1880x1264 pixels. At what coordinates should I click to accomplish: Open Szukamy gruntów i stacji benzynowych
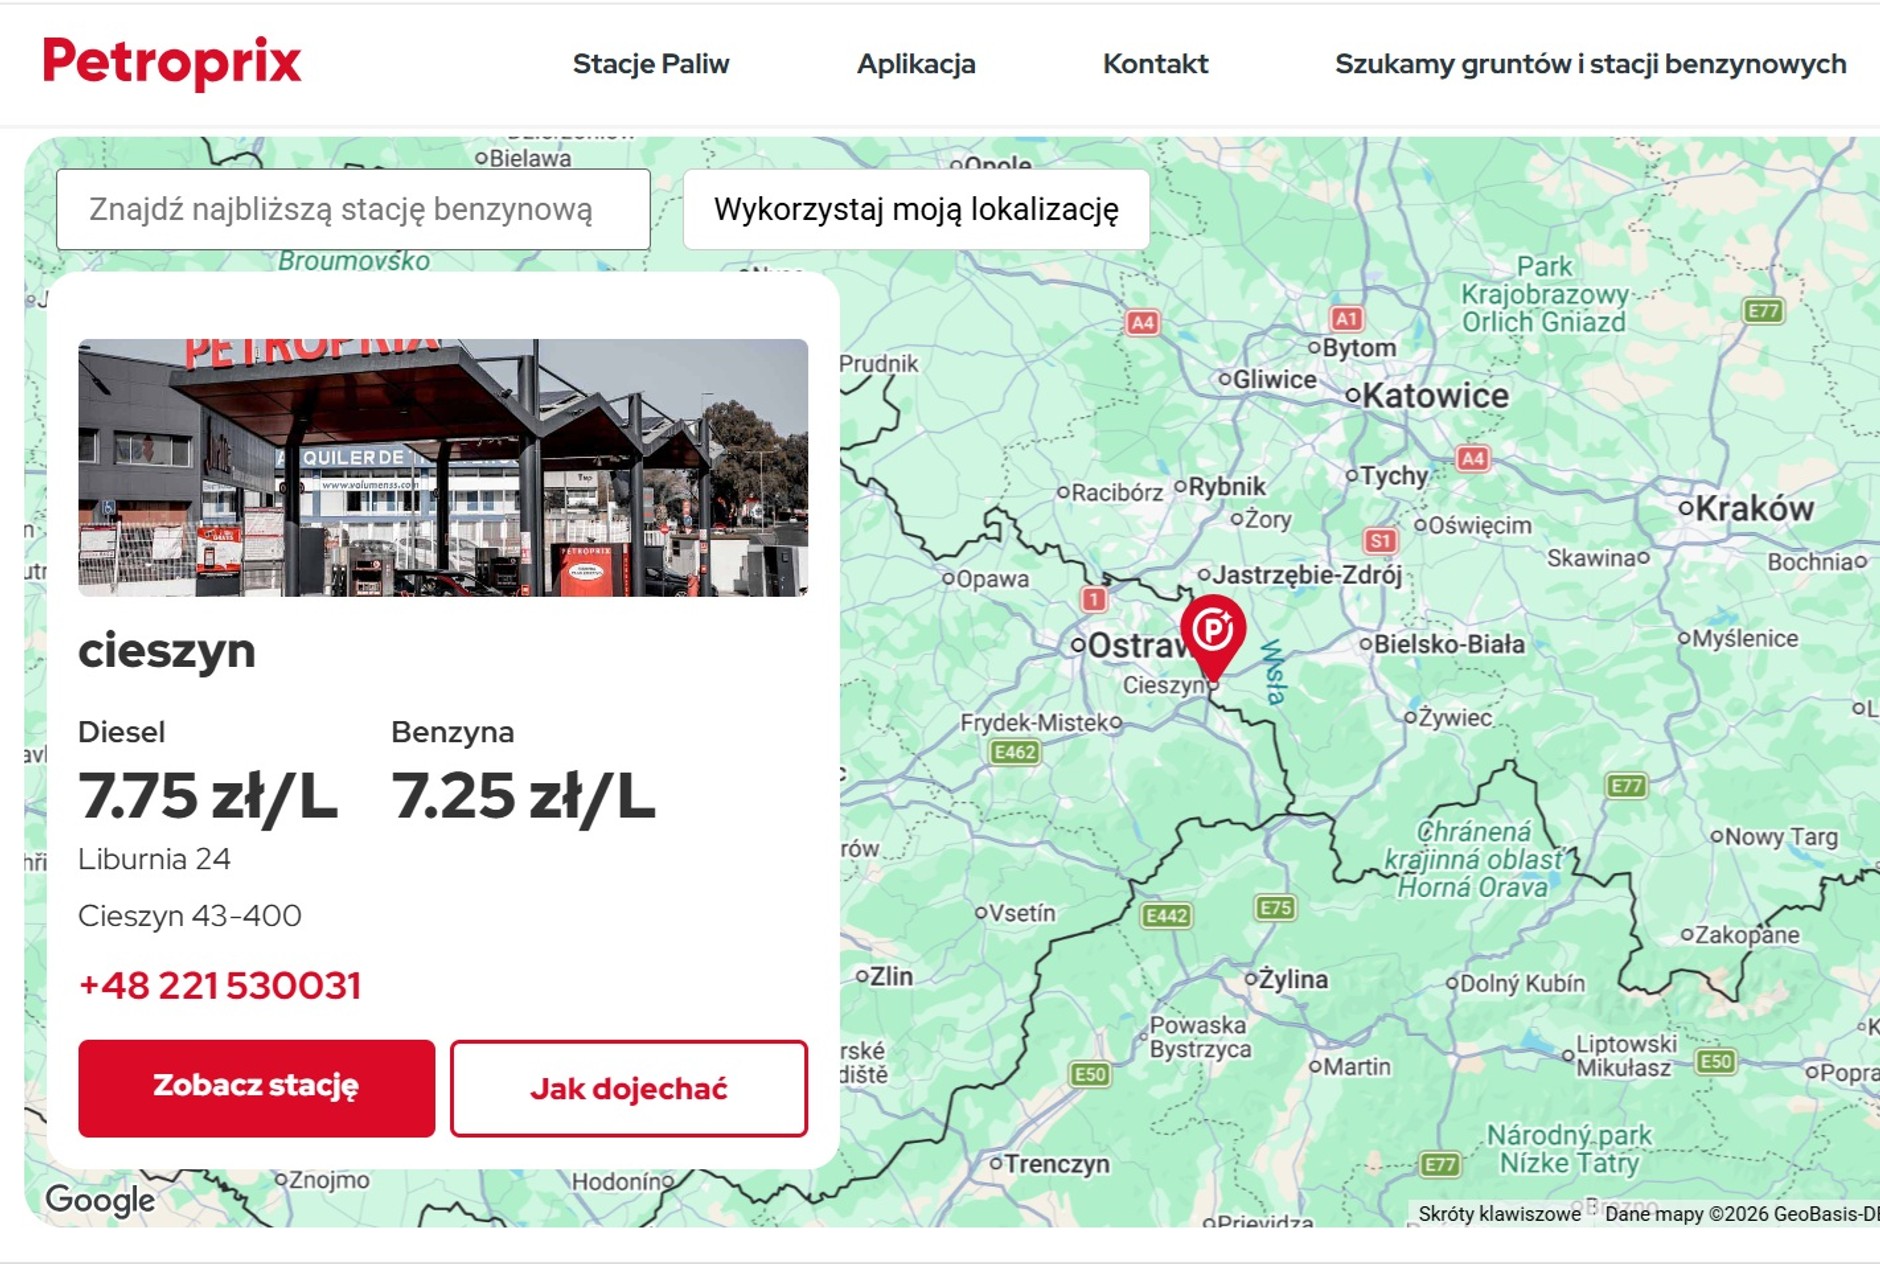tap(1590, 64)
